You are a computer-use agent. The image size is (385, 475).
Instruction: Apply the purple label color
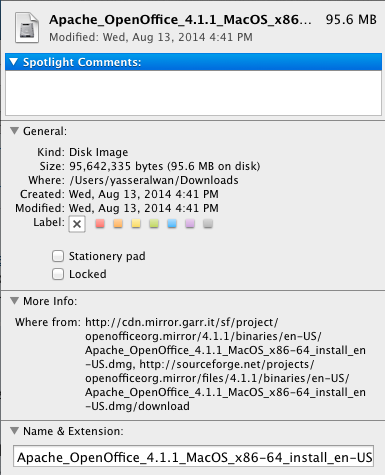pos(190,223)
